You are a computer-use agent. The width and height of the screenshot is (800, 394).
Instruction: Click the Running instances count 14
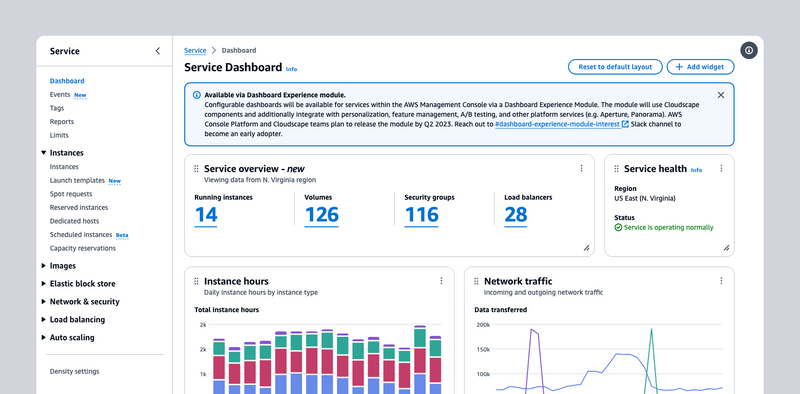click(x=206, y=215)
